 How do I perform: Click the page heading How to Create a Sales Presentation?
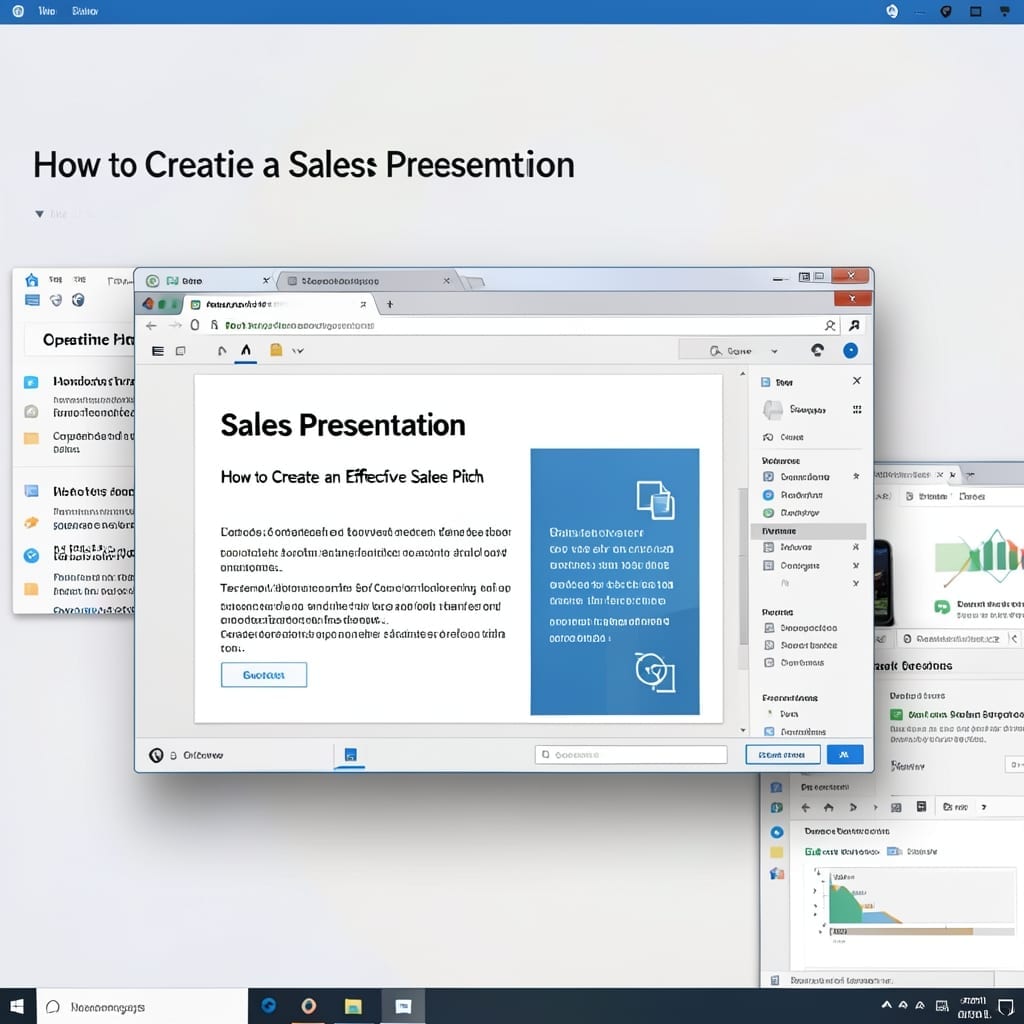pos(304,165)
